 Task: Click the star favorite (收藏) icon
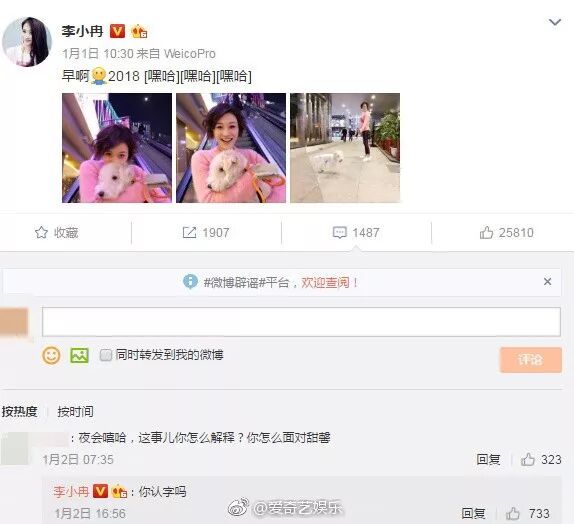pos(41,233)
